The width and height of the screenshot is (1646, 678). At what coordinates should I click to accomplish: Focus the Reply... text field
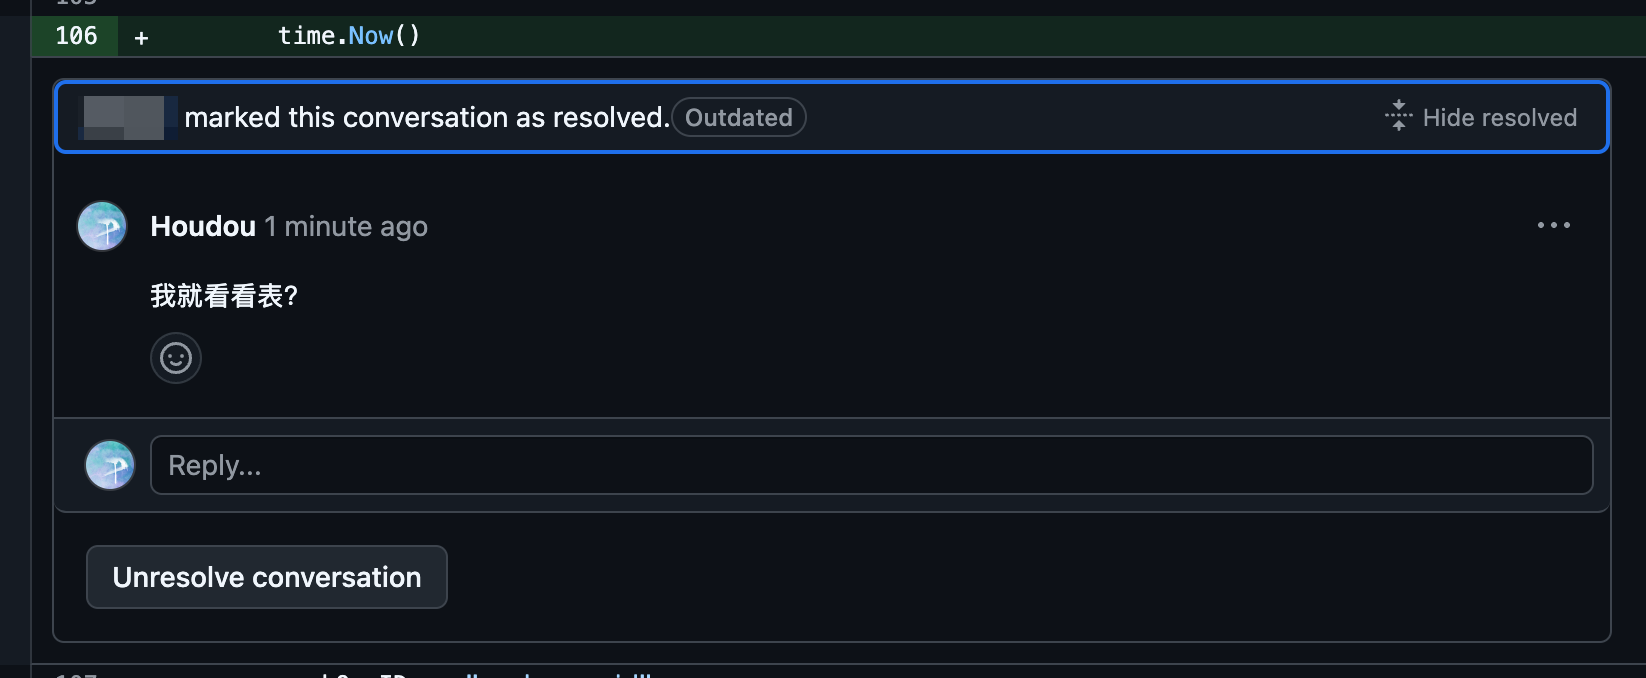point(871,465)
